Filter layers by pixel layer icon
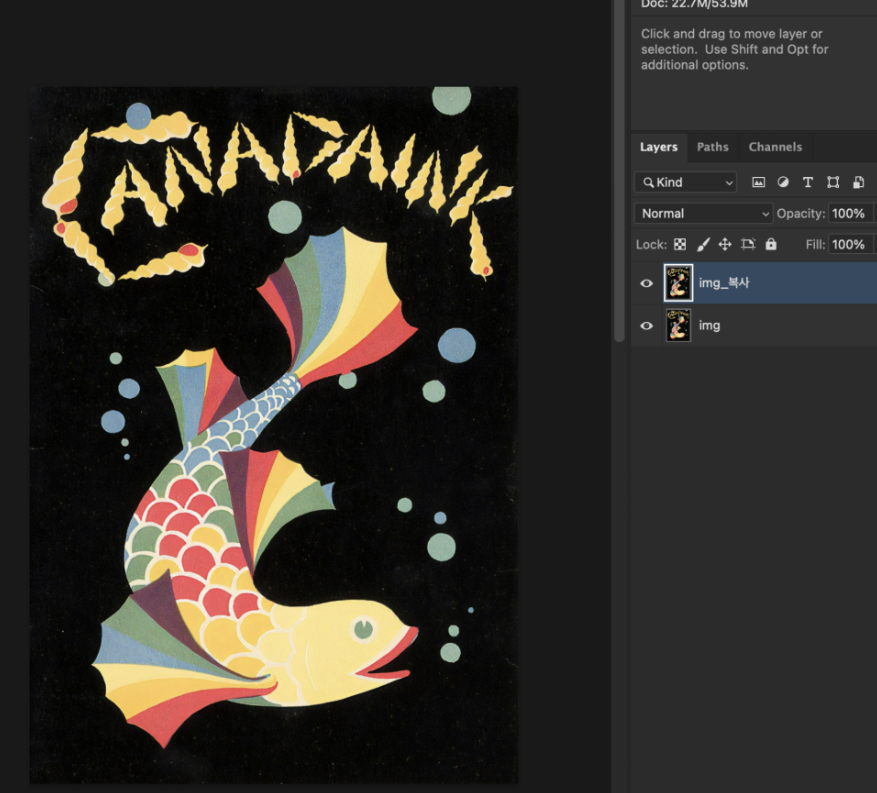The width and height of the screenshot is (877, 793). tap(758, 182)
